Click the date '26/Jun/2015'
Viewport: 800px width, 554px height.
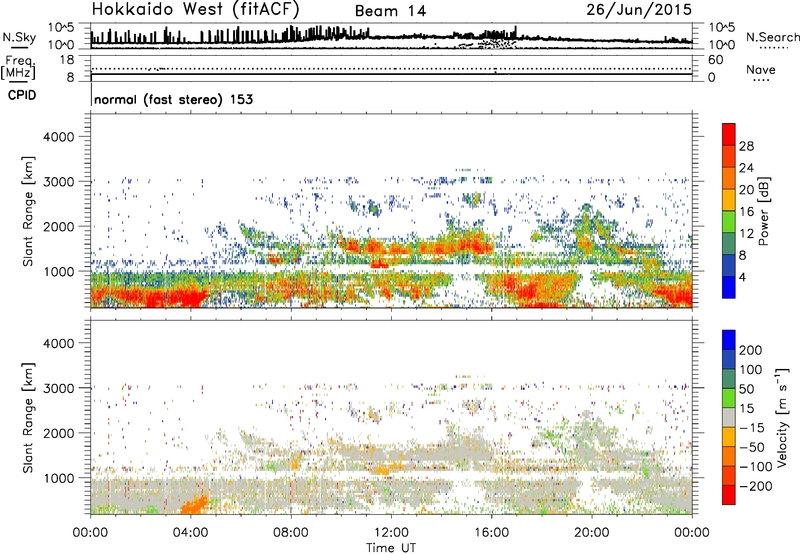click(639, 10)
